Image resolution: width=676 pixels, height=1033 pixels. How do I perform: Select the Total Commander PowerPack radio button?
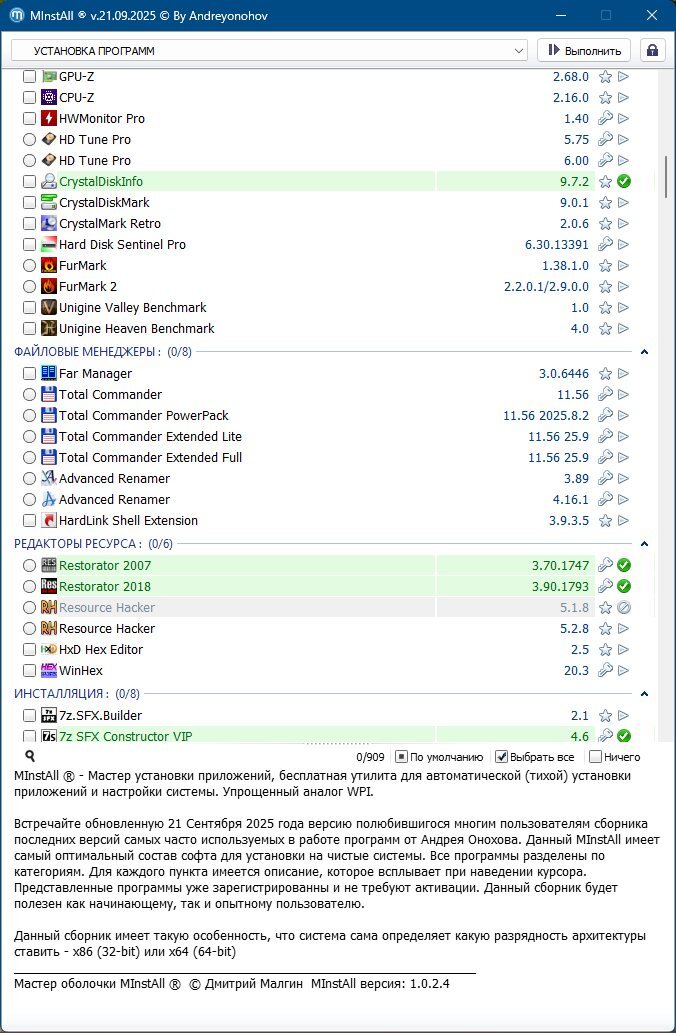29,416
